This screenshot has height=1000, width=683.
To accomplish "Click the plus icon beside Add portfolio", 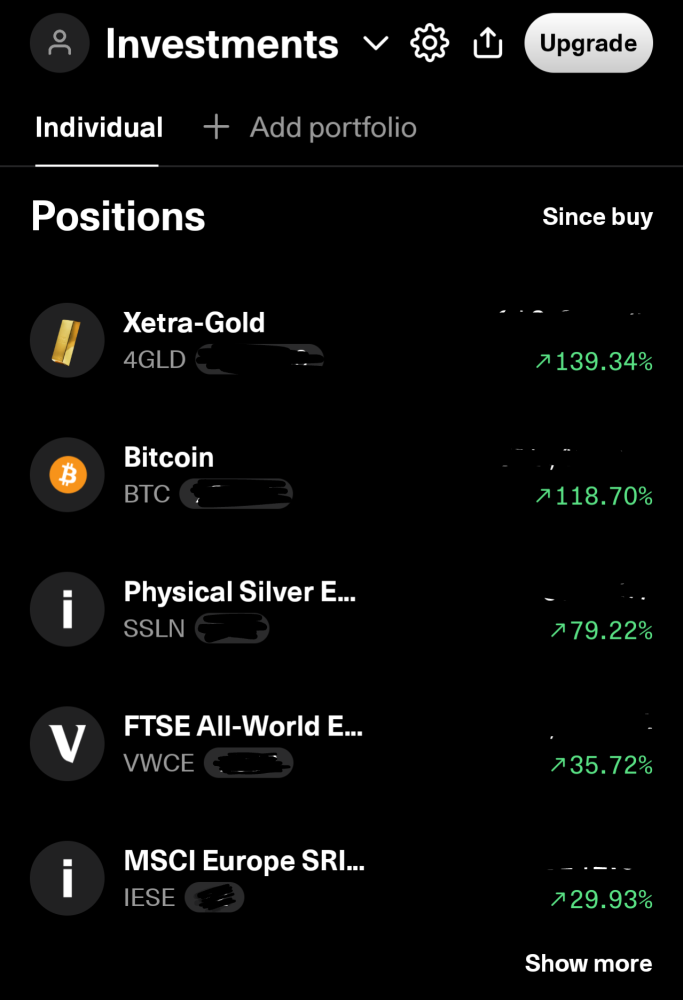I will click(216, 127).
